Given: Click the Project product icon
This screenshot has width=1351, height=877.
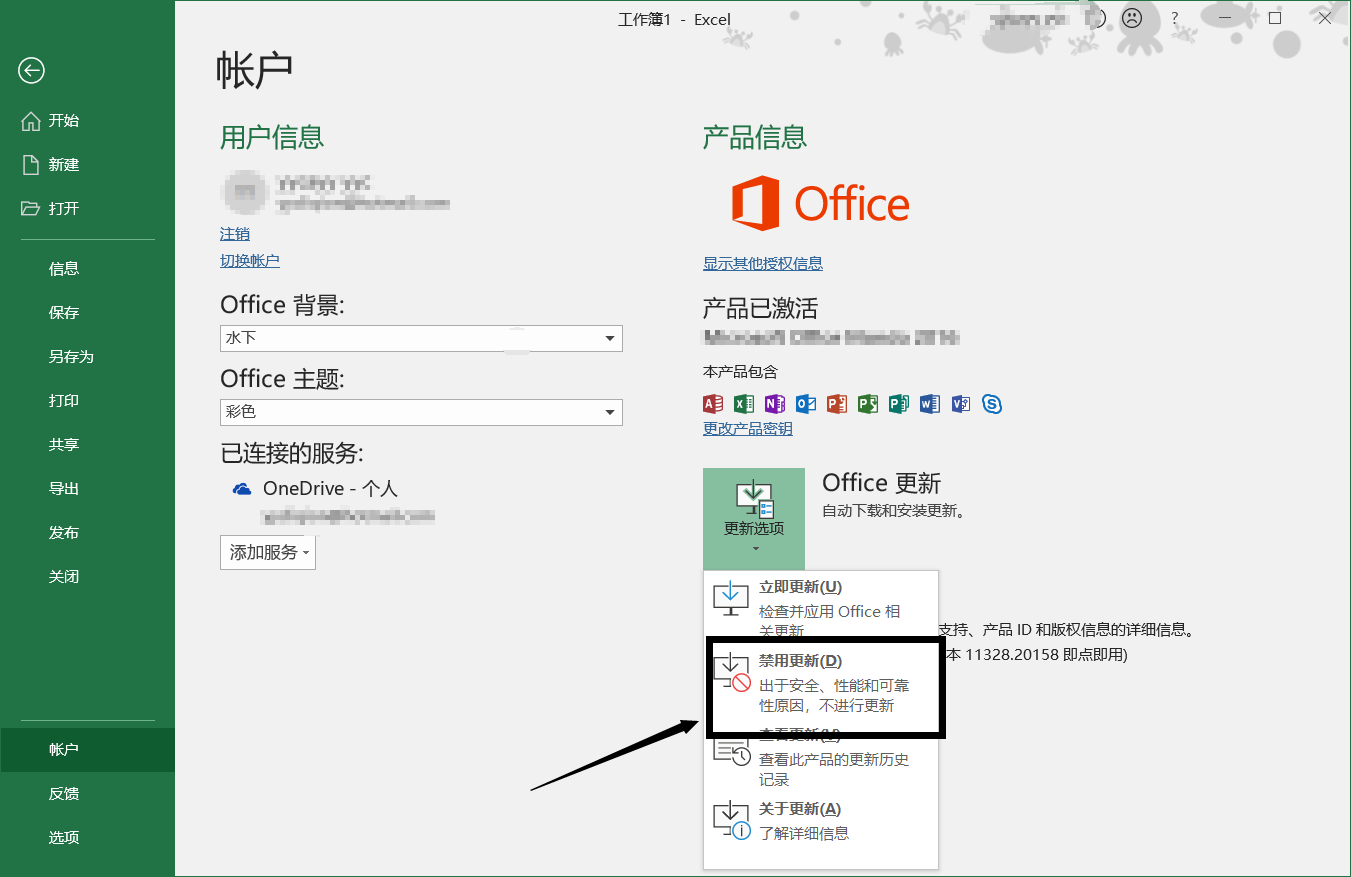Looking at the screenshot, I should (x=868, y=404).
